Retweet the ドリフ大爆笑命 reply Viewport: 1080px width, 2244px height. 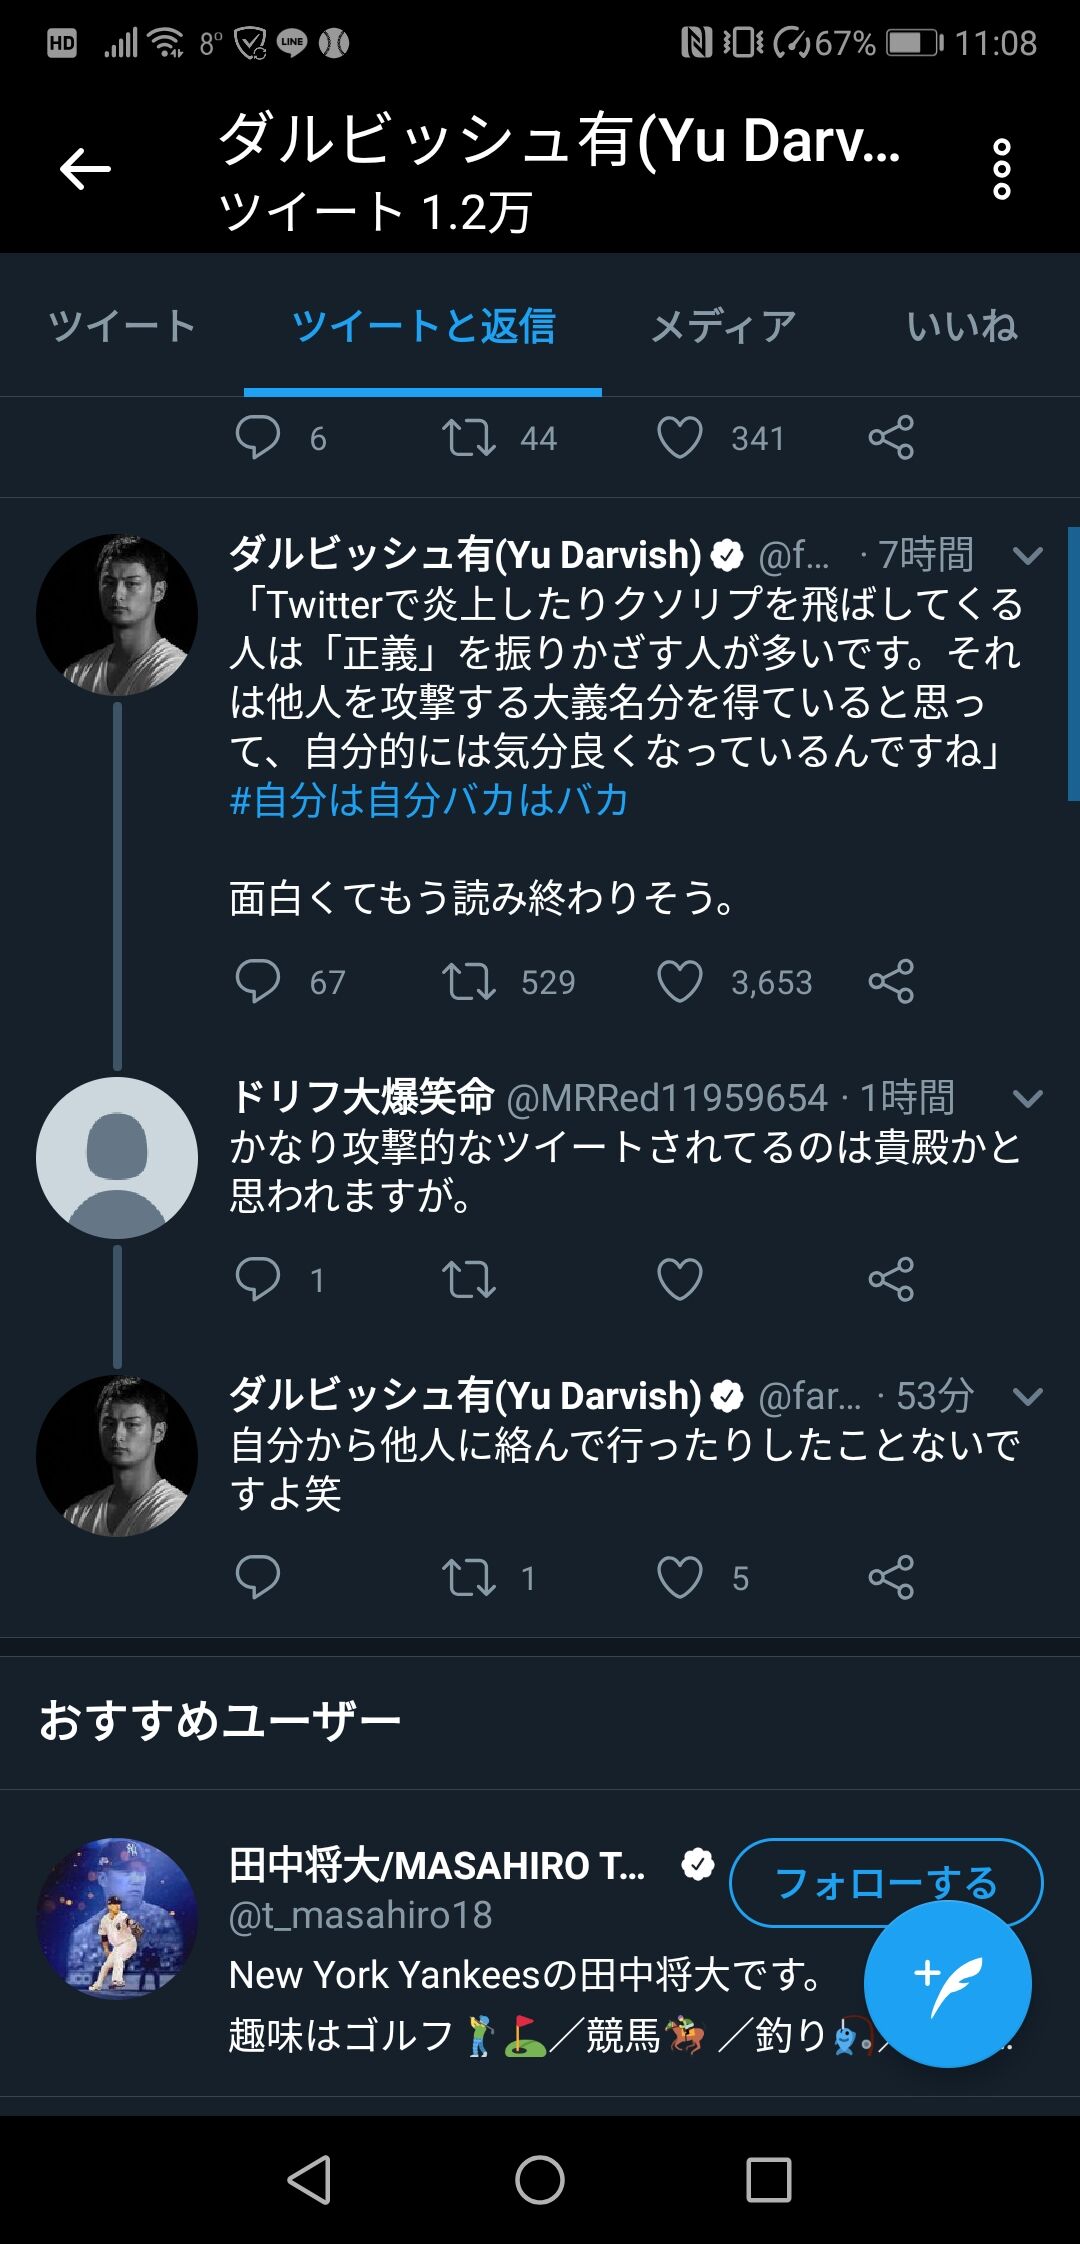coord(469,1279)
